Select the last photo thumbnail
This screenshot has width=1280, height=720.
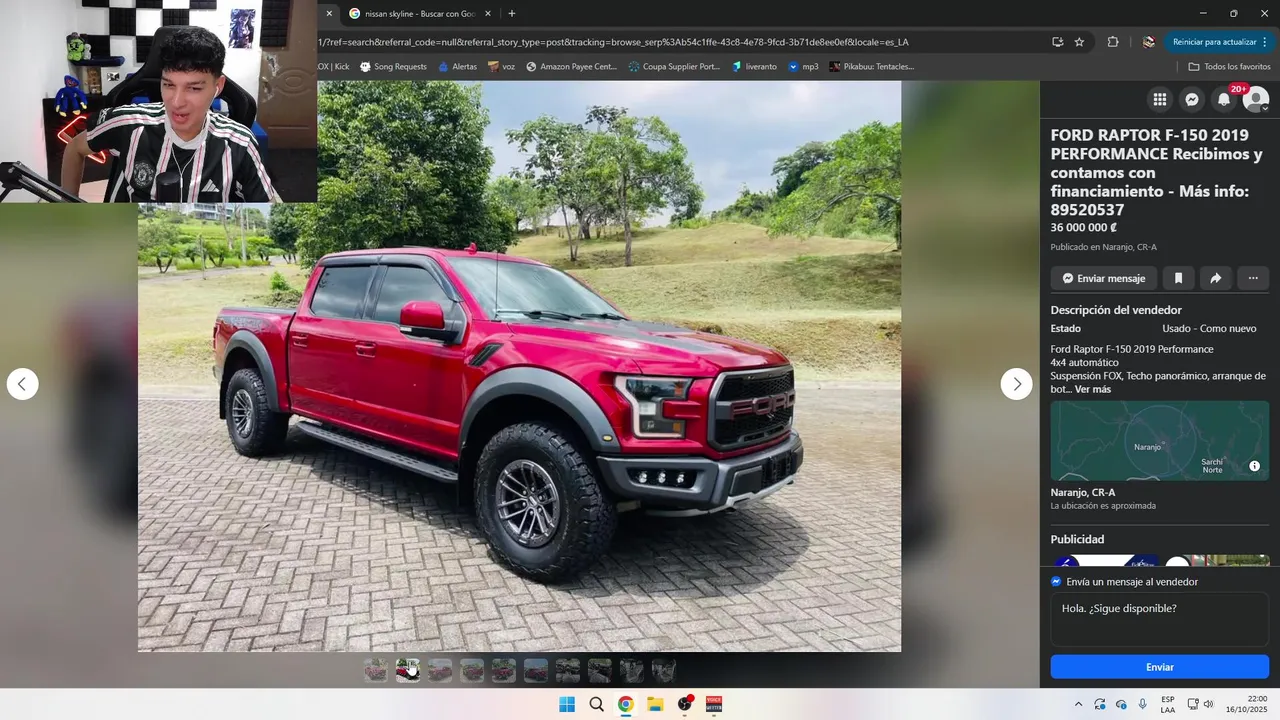point(664,670)
